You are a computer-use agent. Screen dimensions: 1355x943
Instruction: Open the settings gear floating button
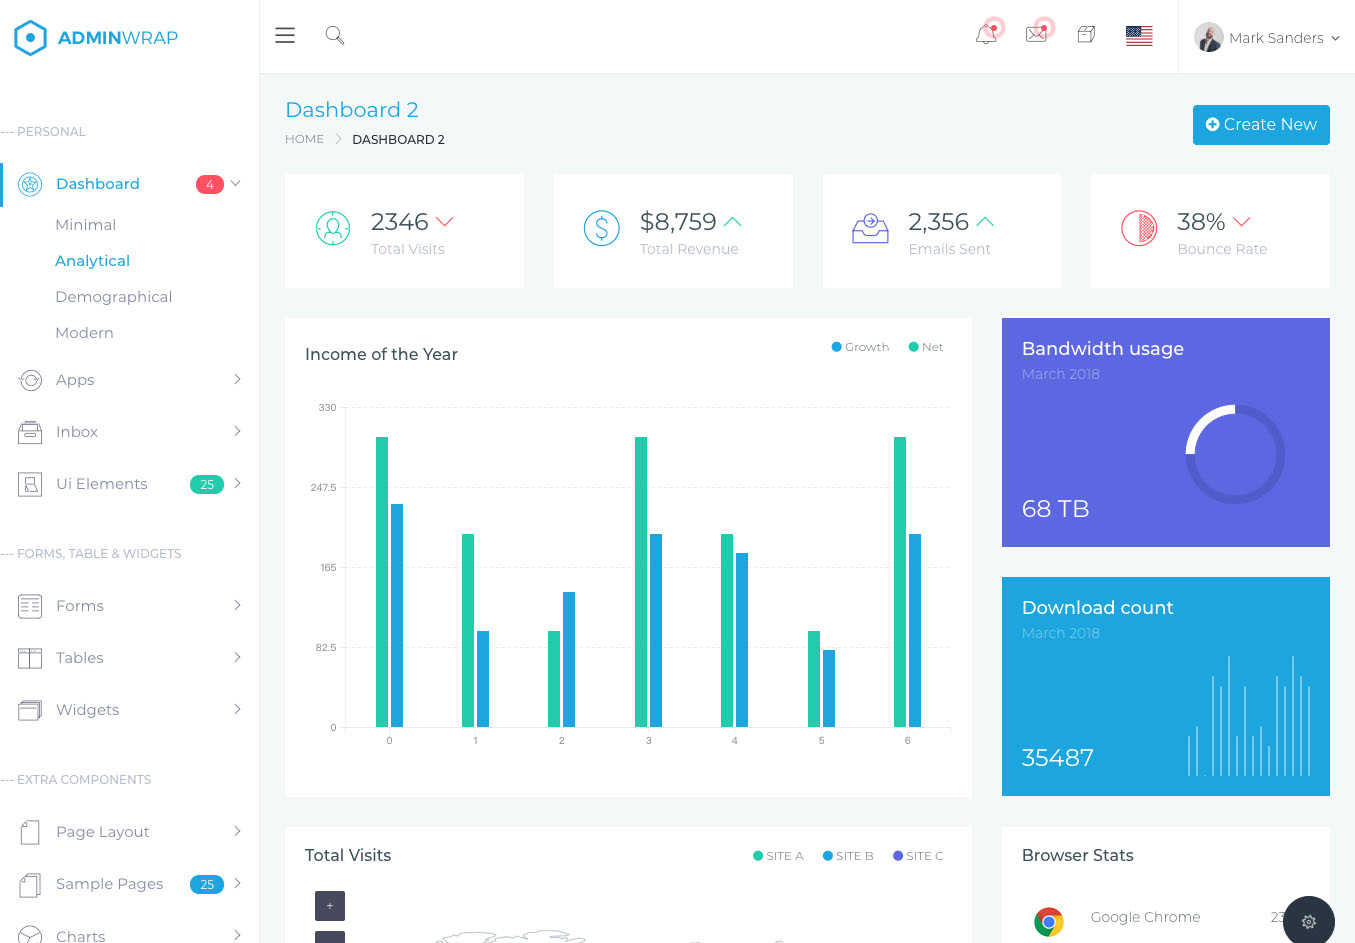[1309, 921]
